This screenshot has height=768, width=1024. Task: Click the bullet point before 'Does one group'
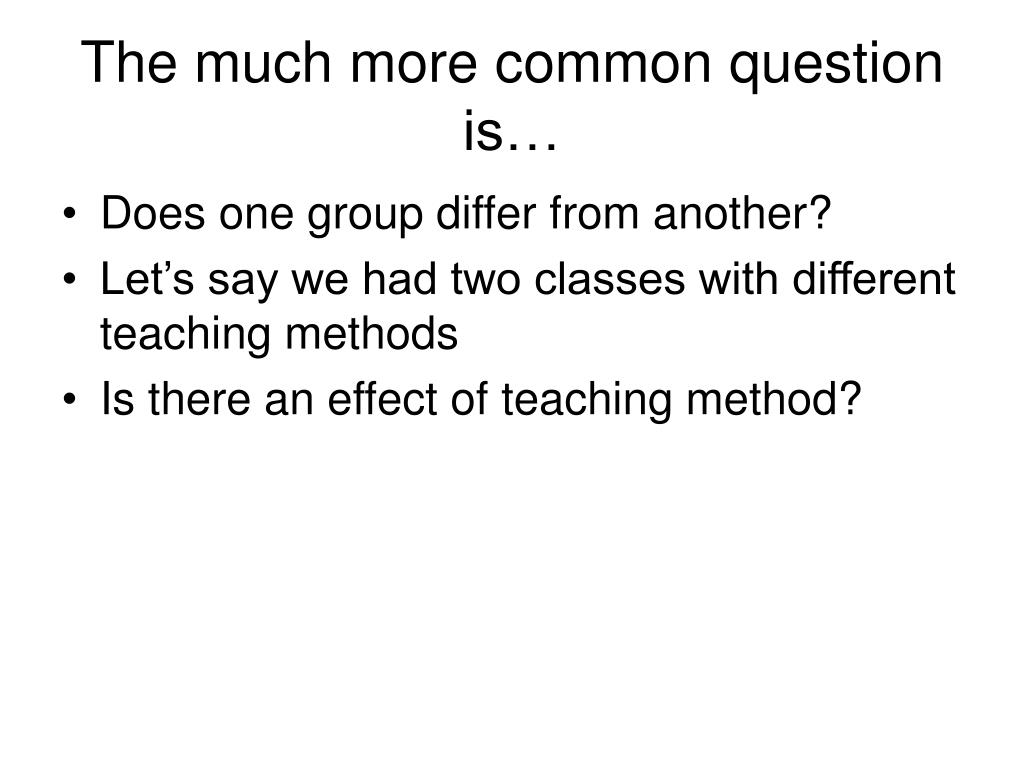(x=70, y=215)
